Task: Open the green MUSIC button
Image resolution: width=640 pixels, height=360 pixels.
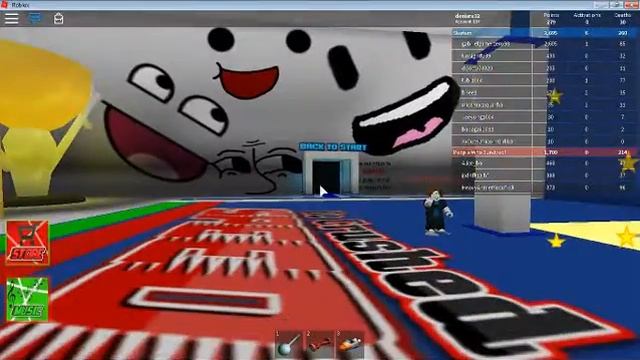Action: point(27,300)
